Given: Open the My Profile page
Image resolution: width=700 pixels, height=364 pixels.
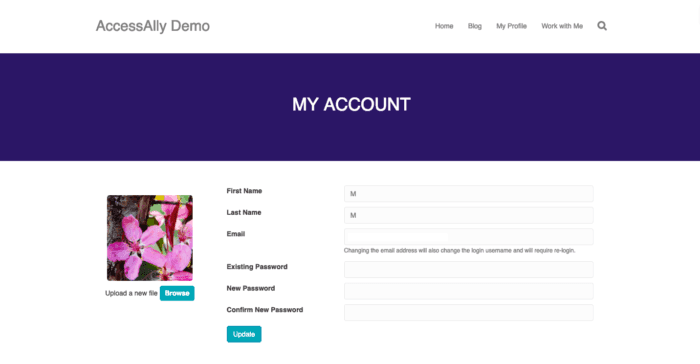Looking at the screenshot, I should (511, 26).
